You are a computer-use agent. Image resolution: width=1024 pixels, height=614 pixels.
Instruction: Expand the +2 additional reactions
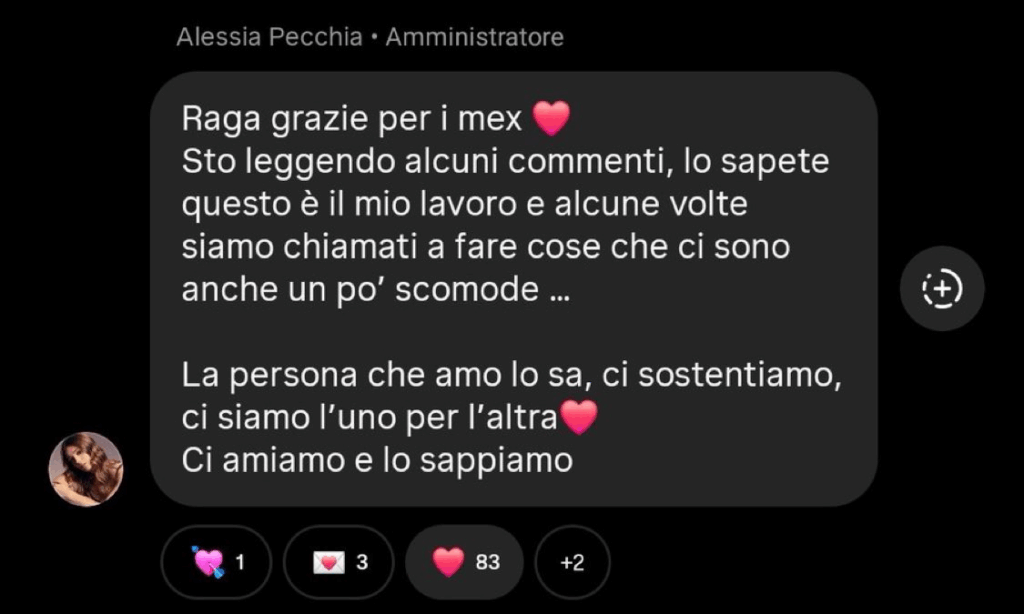(x=572, y=562)
